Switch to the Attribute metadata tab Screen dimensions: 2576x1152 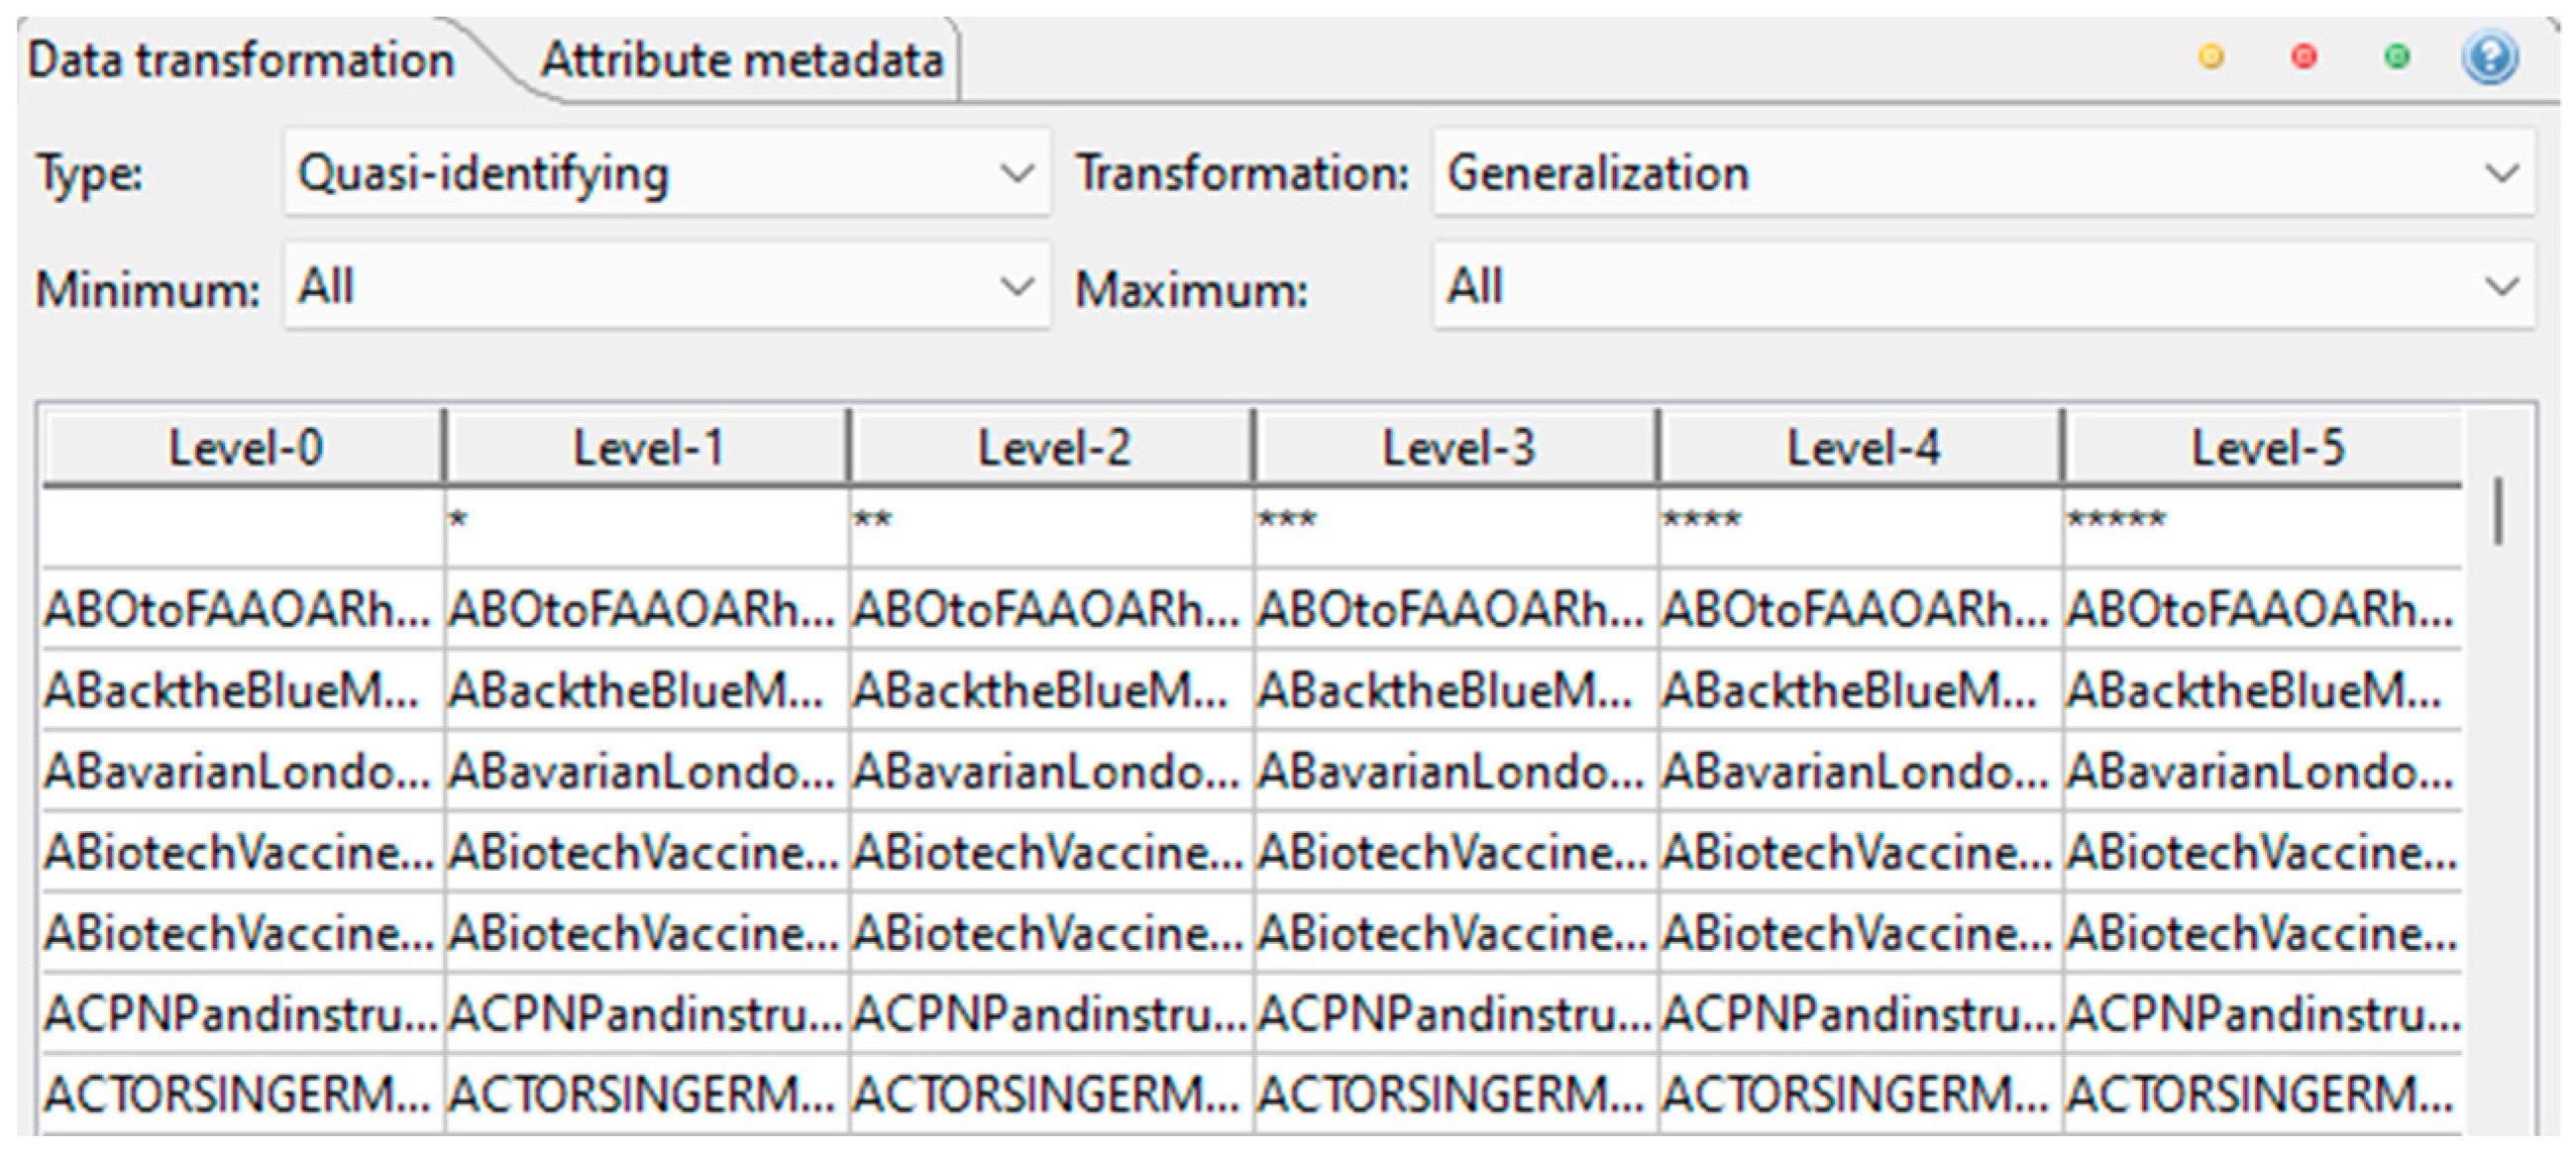[741, 60]
